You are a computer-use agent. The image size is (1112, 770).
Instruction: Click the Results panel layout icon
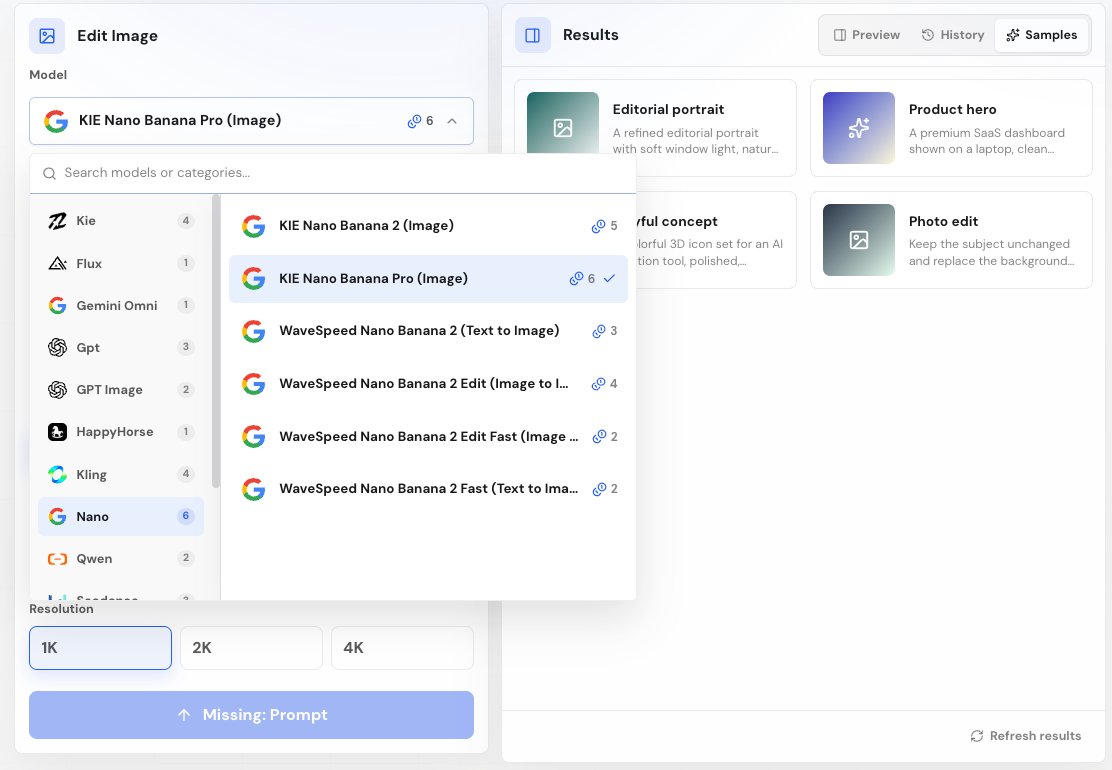click(x=533, y=35)
